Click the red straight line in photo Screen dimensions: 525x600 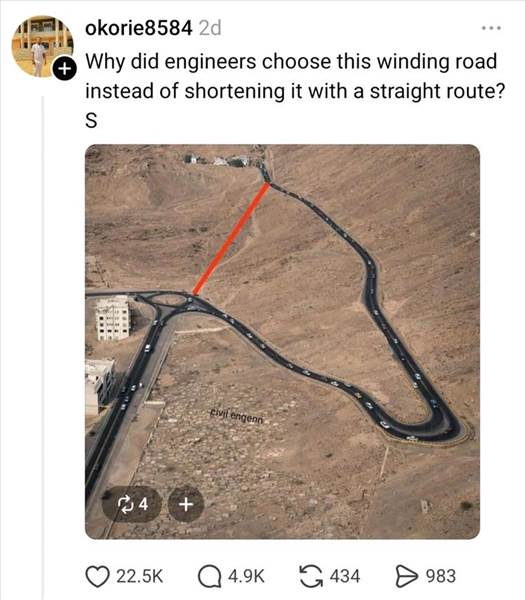[x=231, y=238]
